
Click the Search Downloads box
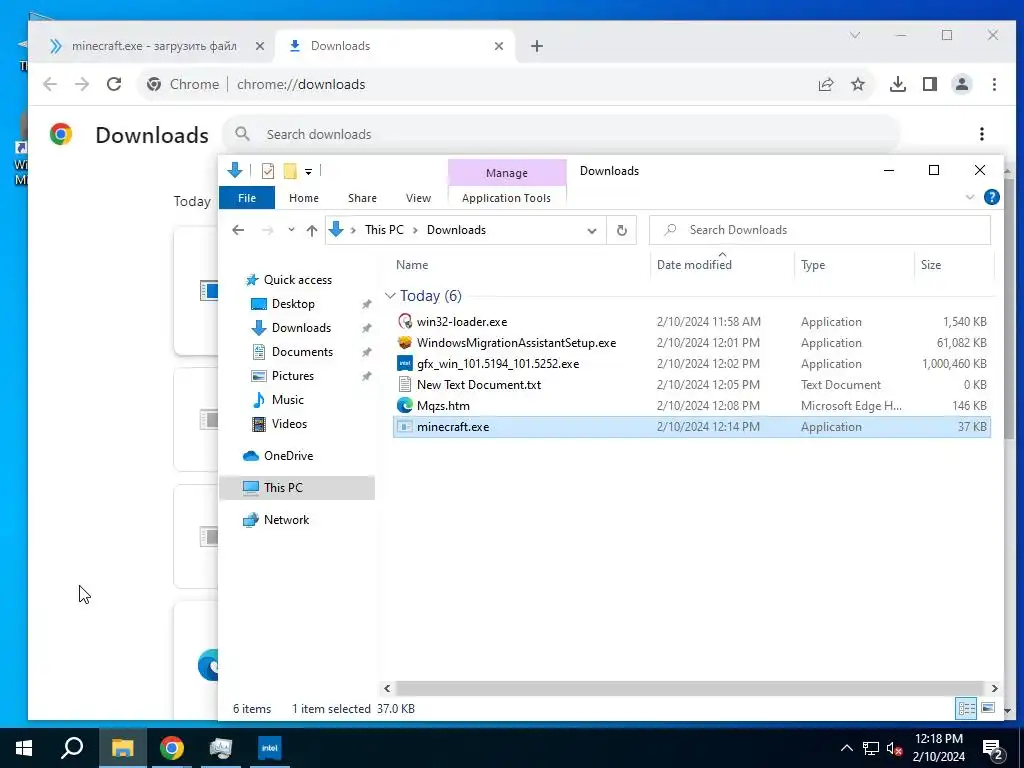(820, 230)
